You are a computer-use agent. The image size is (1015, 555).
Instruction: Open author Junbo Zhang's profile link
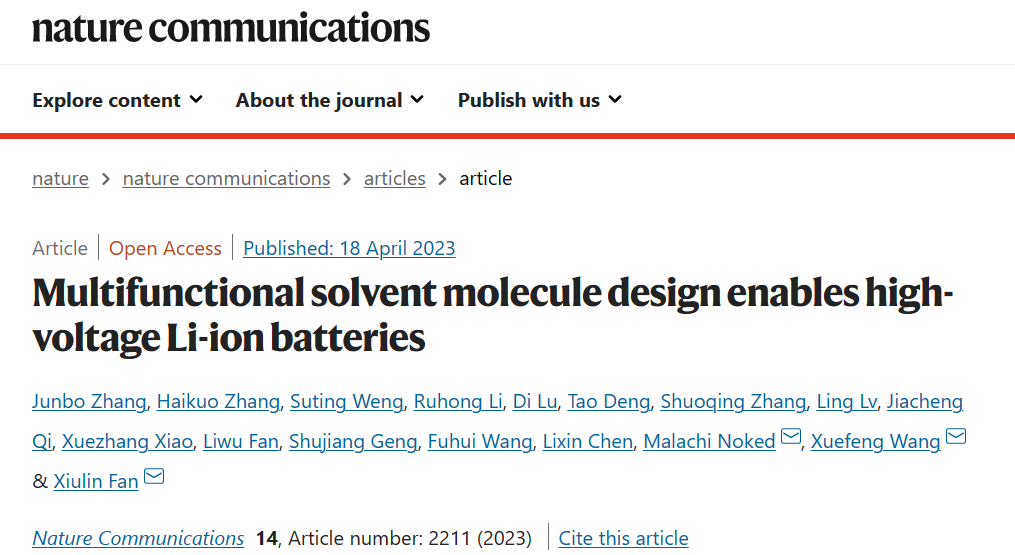coord(89,402)
